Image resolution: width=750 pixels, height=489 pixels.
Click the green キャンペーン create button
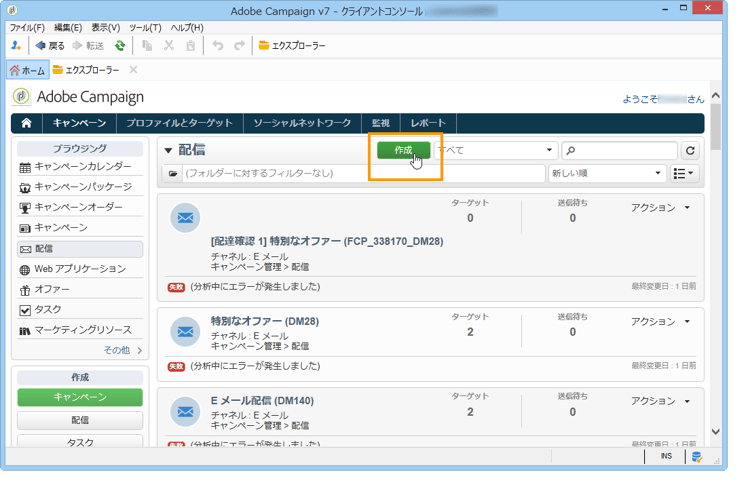point(80,397)
